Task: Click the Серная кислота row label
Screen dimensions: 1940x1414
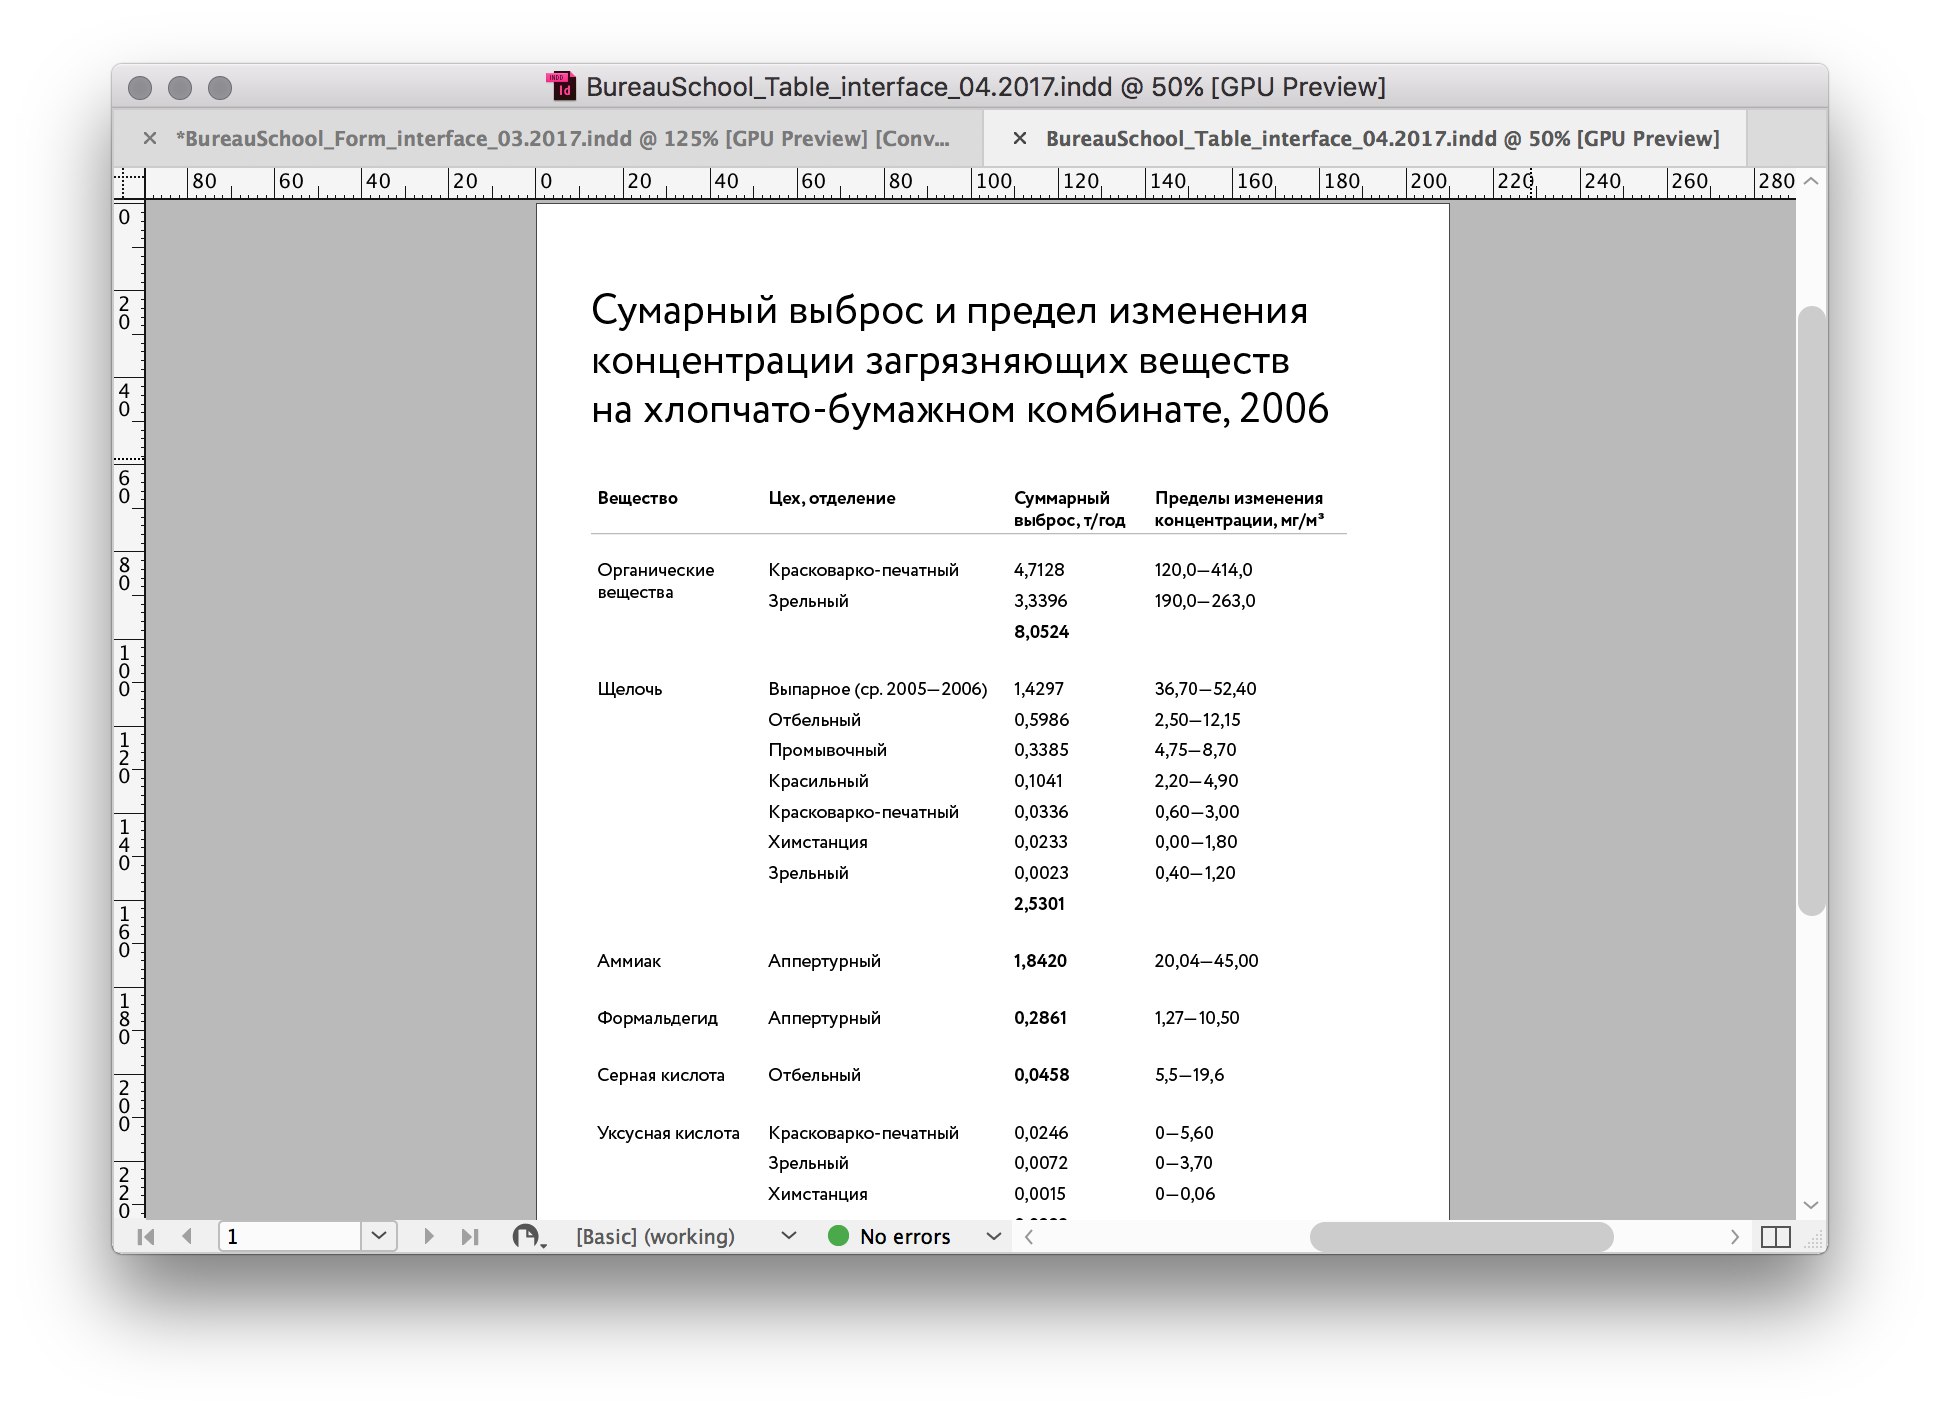Action: click(x=660, y=1075)
